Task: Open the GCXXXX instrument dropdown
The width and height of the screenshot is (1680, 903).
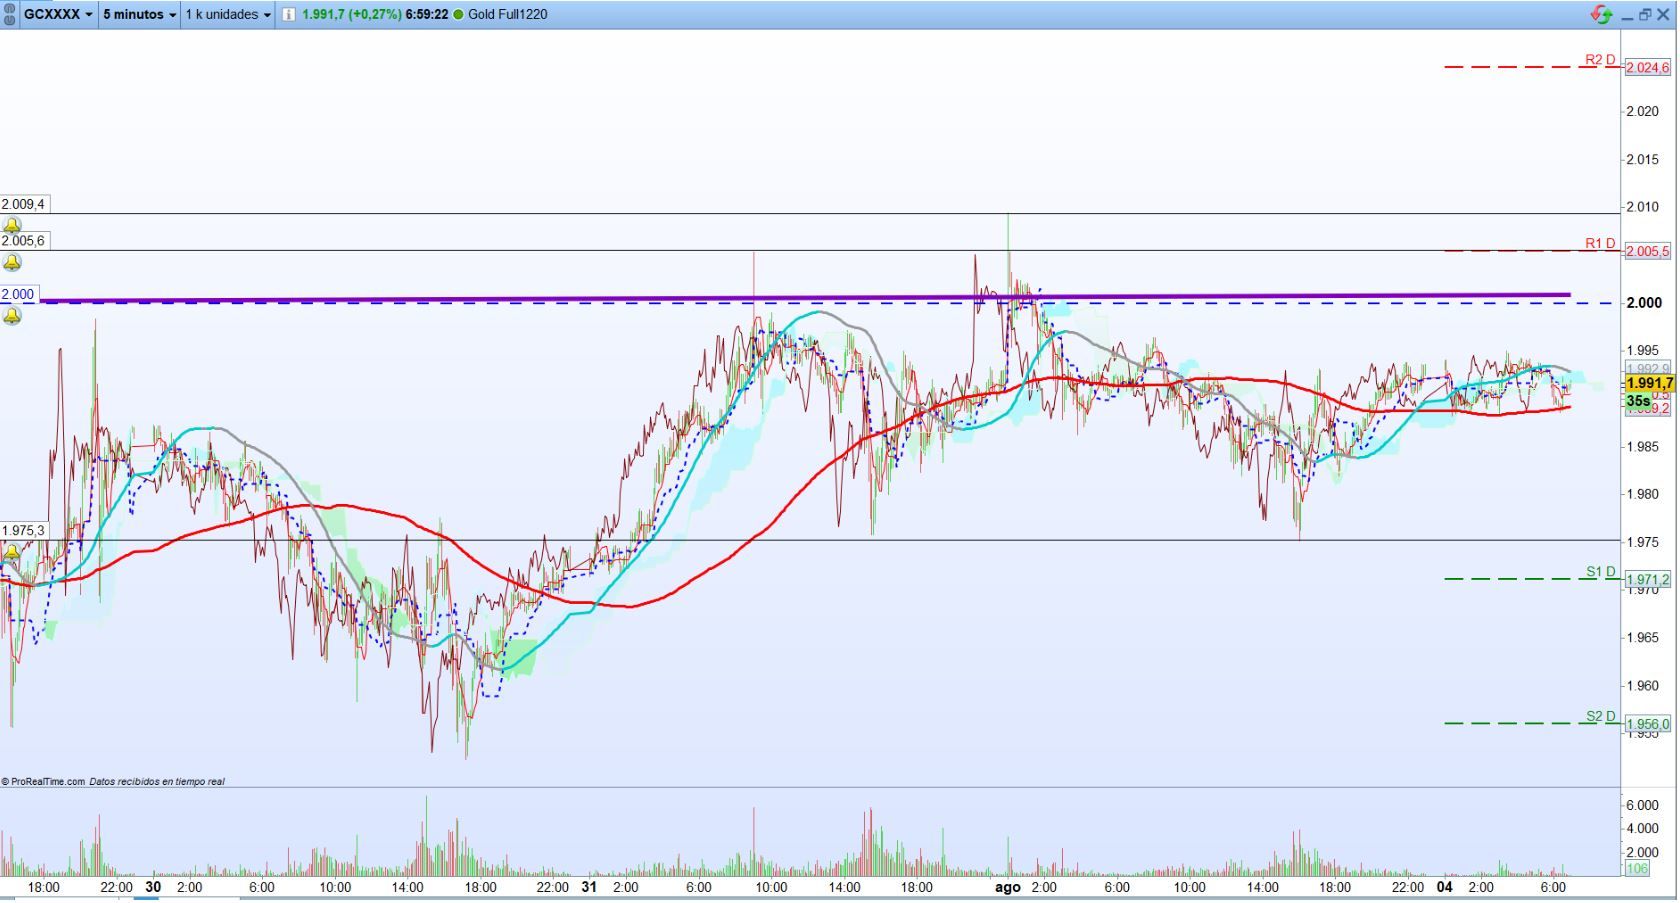Action: point(58,14)
